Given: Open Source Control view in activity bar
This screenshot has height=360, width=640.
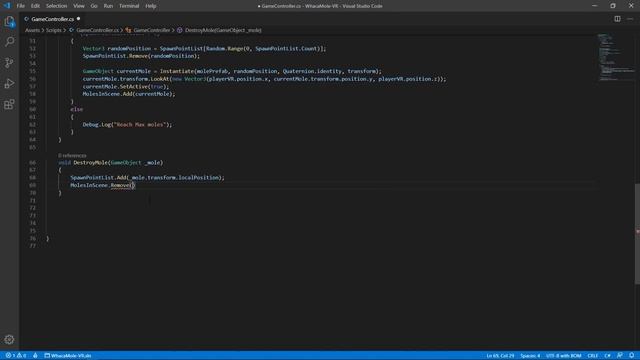Looking at the screenshot, I should 9,62.
